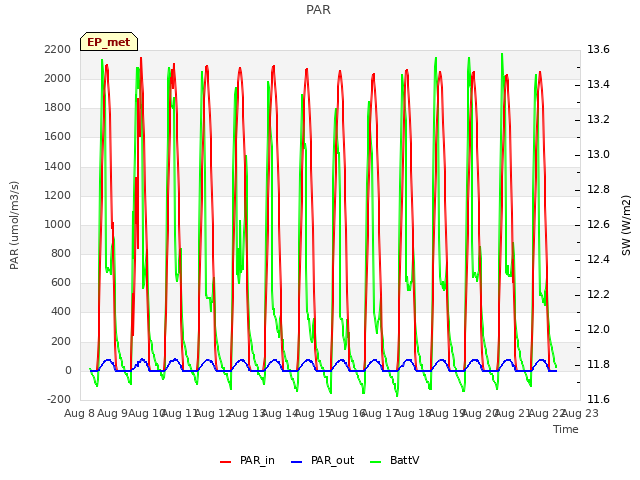Click the 2000 left axis value

click(58, 78)
